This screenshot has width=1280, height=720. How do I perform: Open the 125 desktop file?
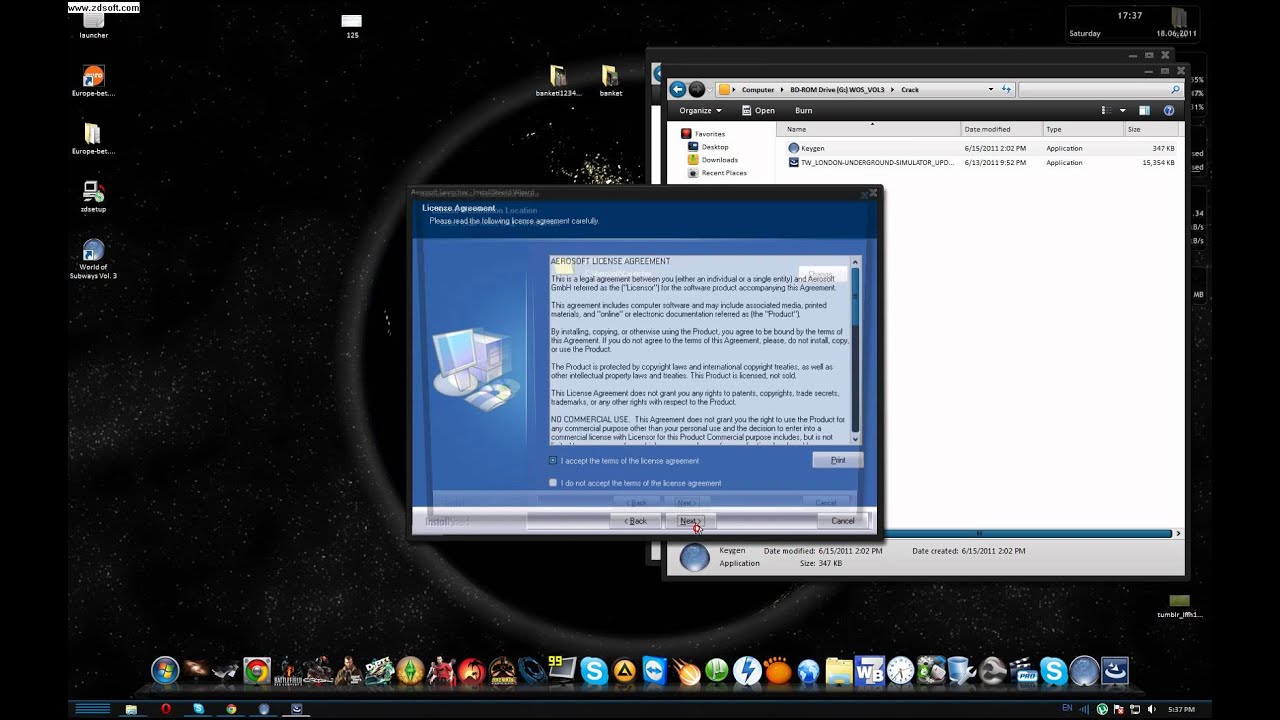[x=352, y=26]
